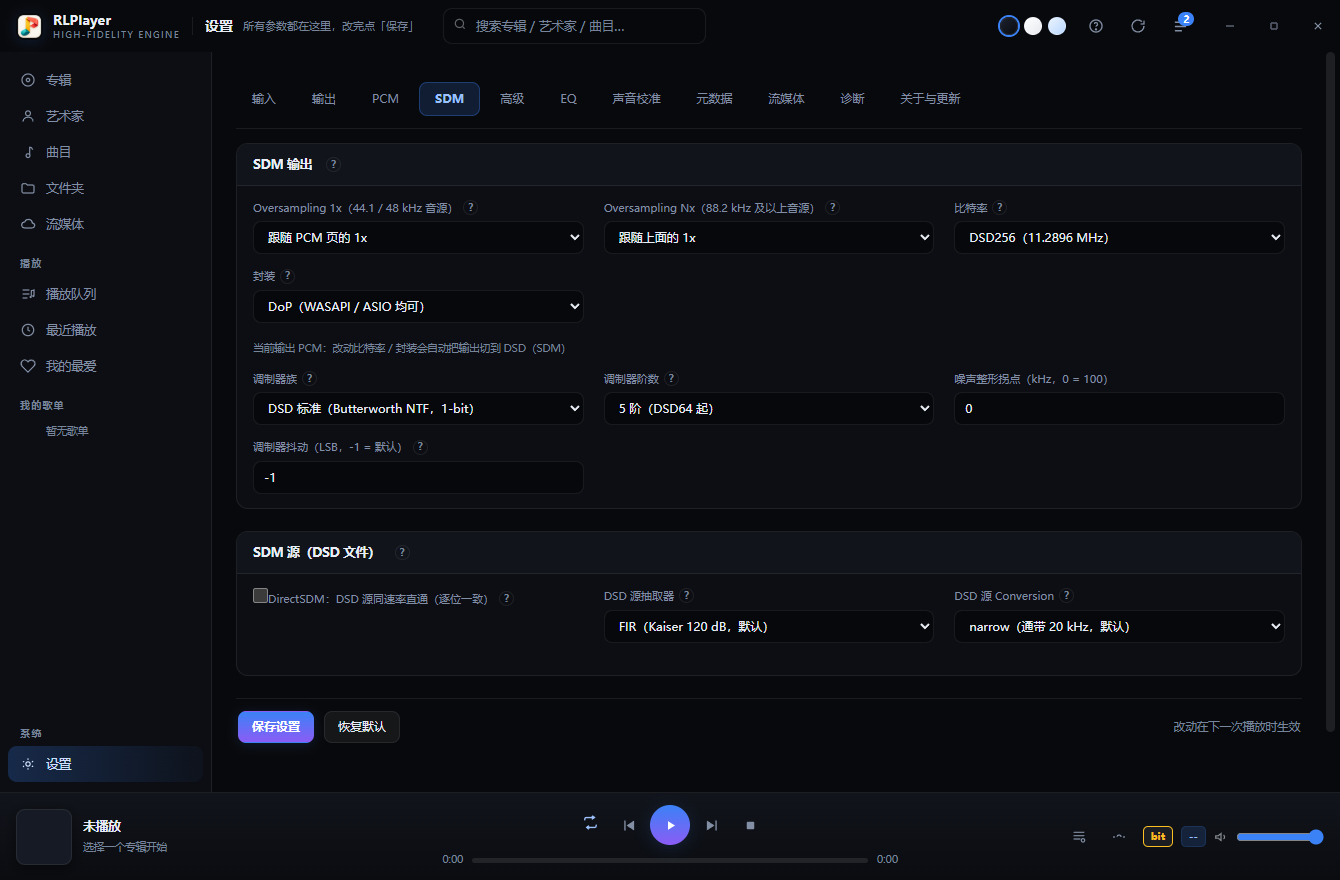Click the help icon beside DSD 源抽取器
Image resolution: width=1340 pixels, height=880 pixels.
tap(686, 596)
